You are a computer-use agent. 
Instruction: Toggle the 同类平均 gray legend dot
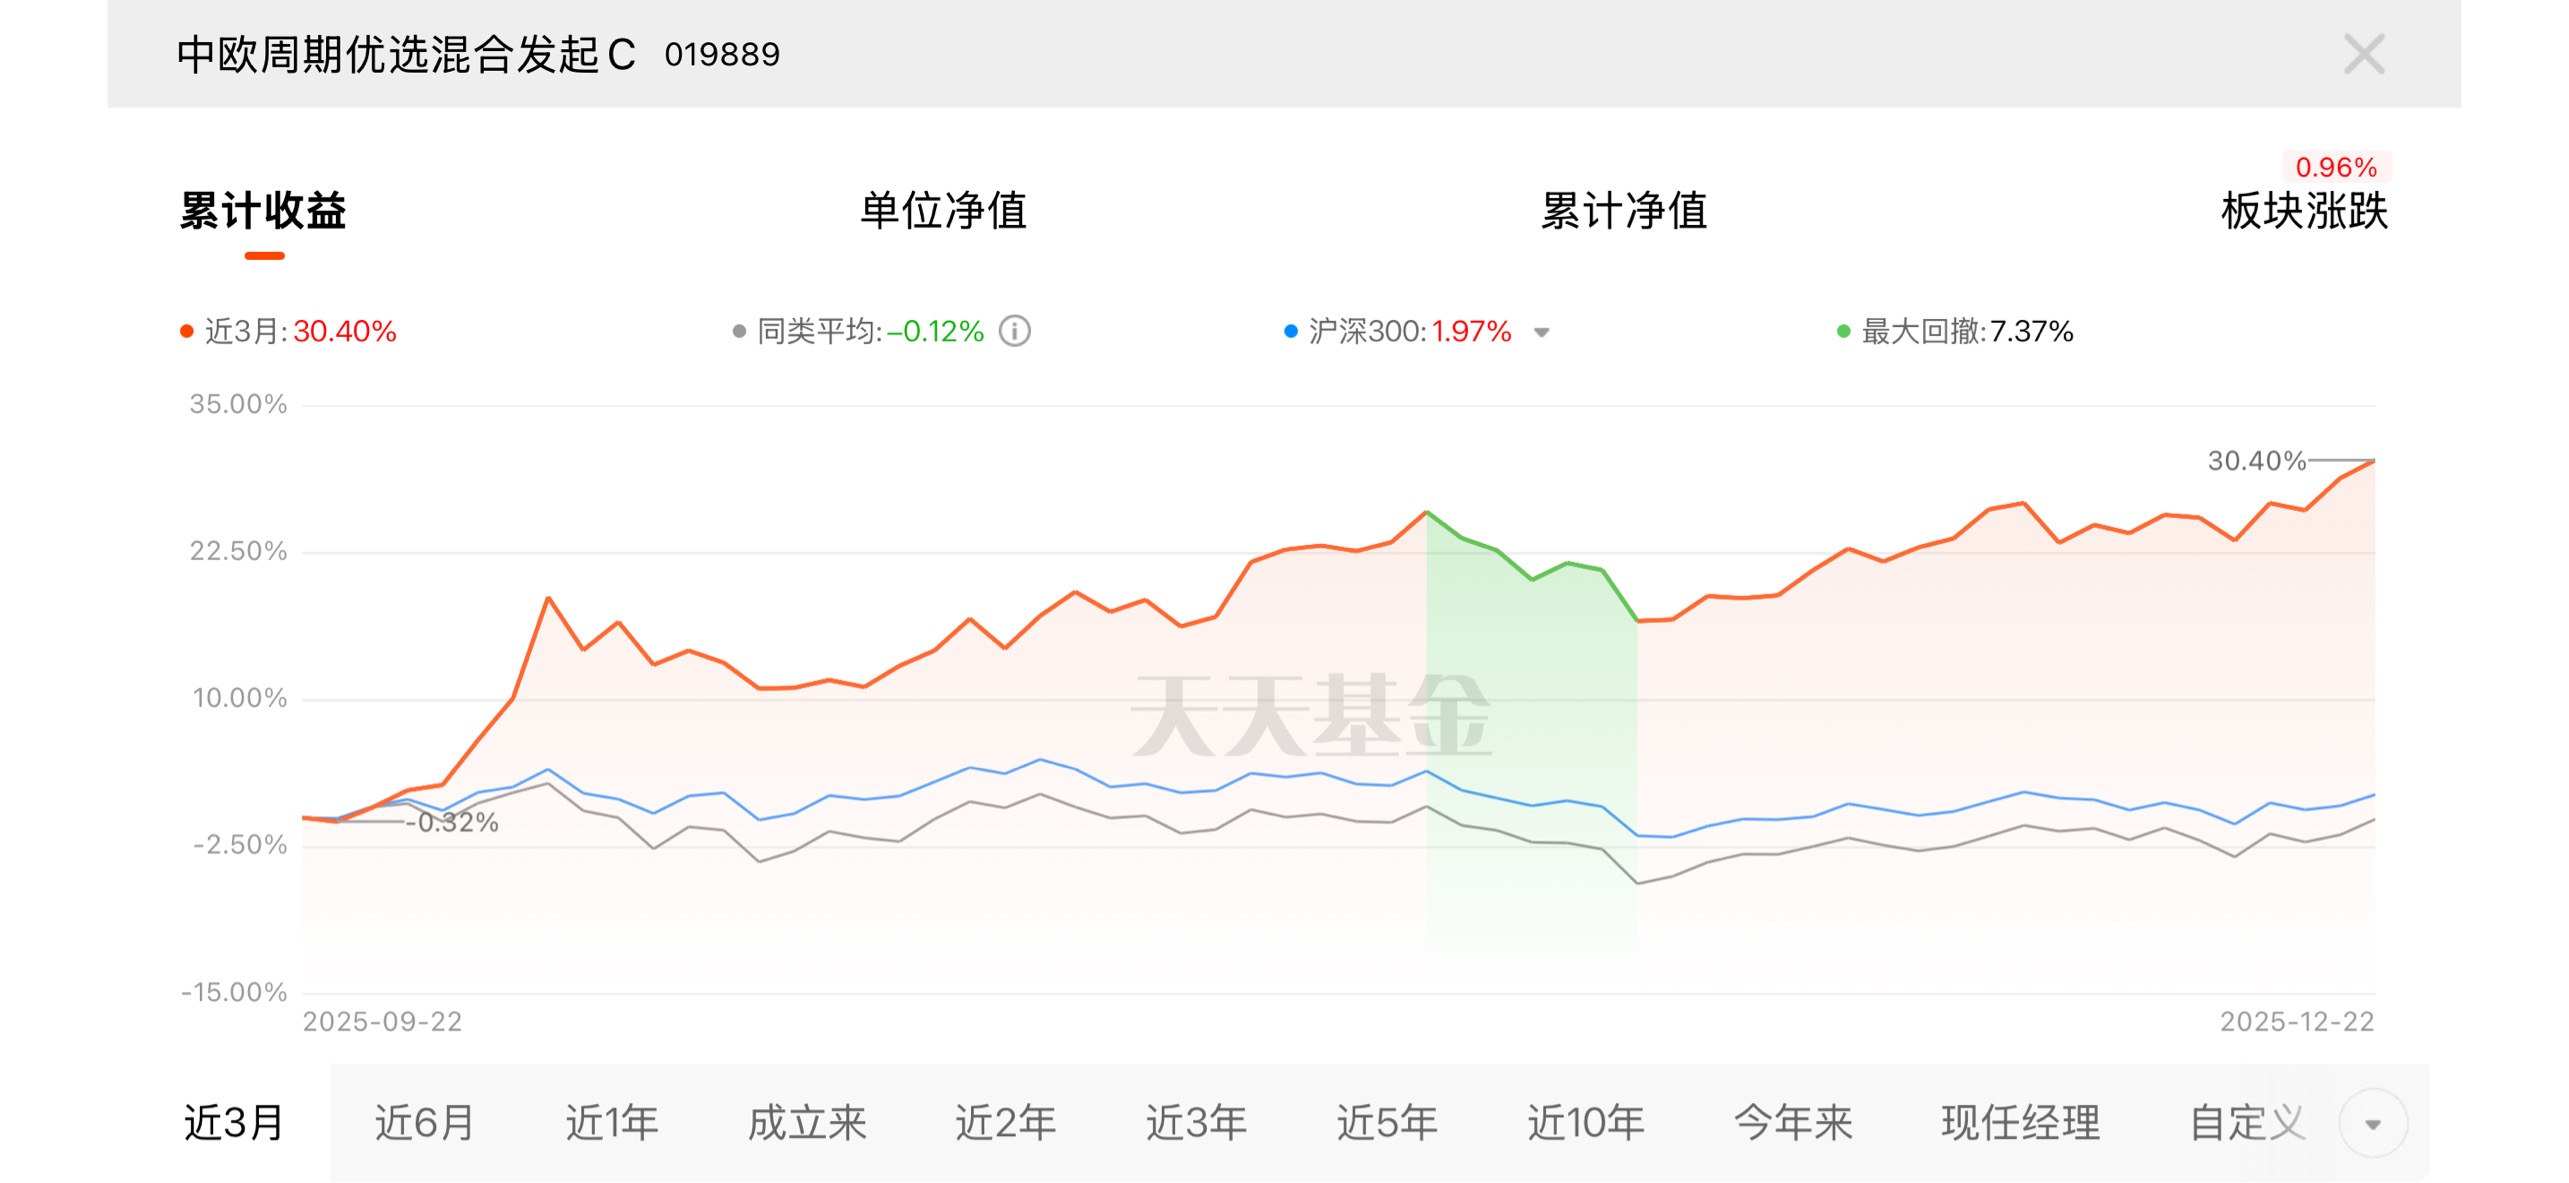click(x=739, y=331)
